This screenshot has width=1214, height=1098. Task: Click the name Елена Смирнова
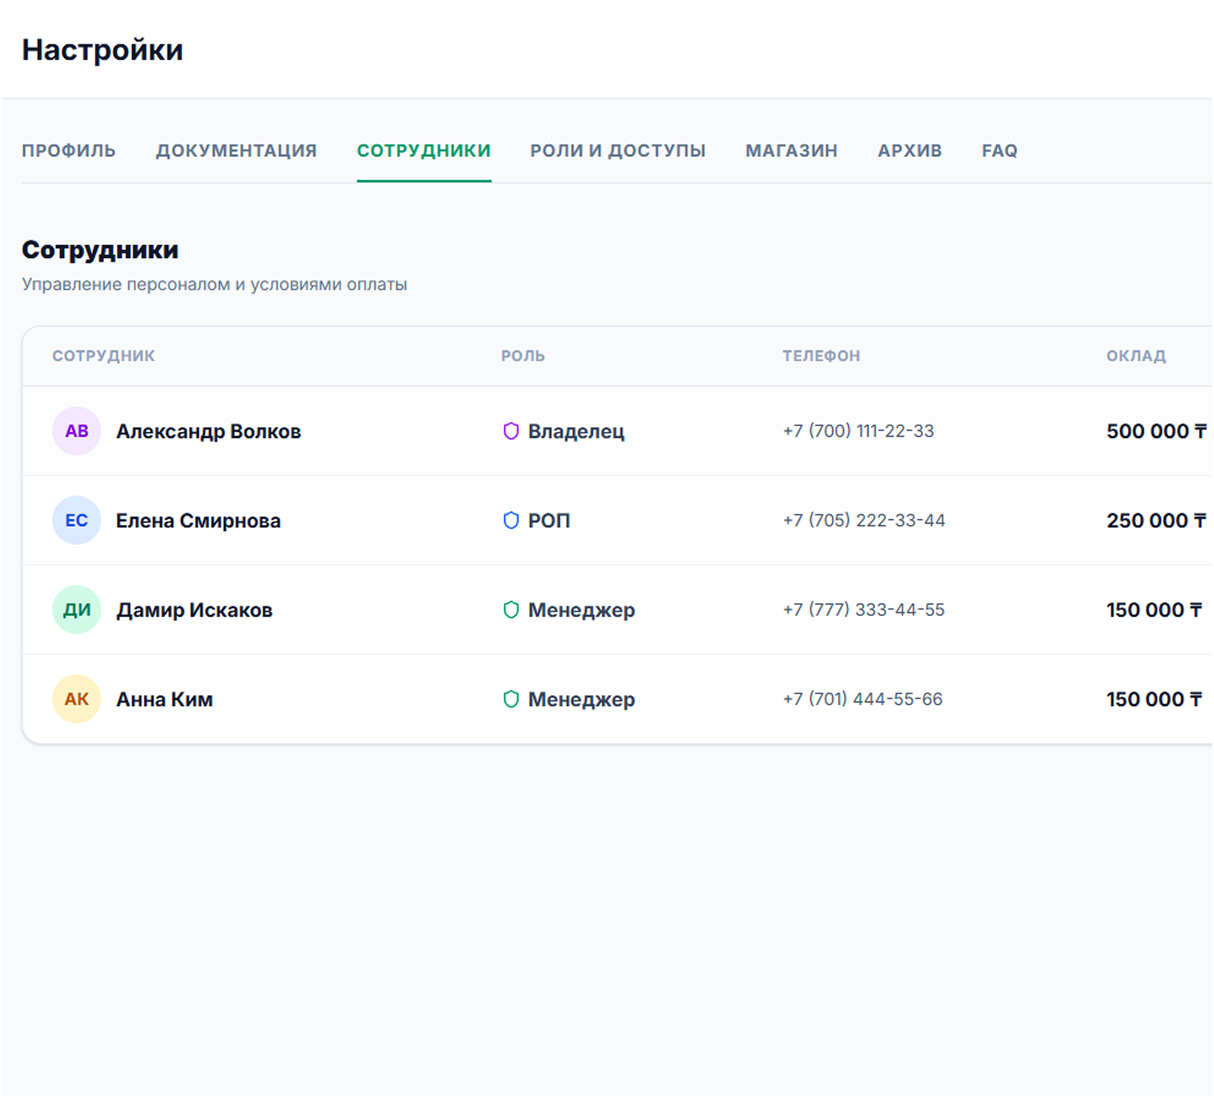[x=198, y=520]
